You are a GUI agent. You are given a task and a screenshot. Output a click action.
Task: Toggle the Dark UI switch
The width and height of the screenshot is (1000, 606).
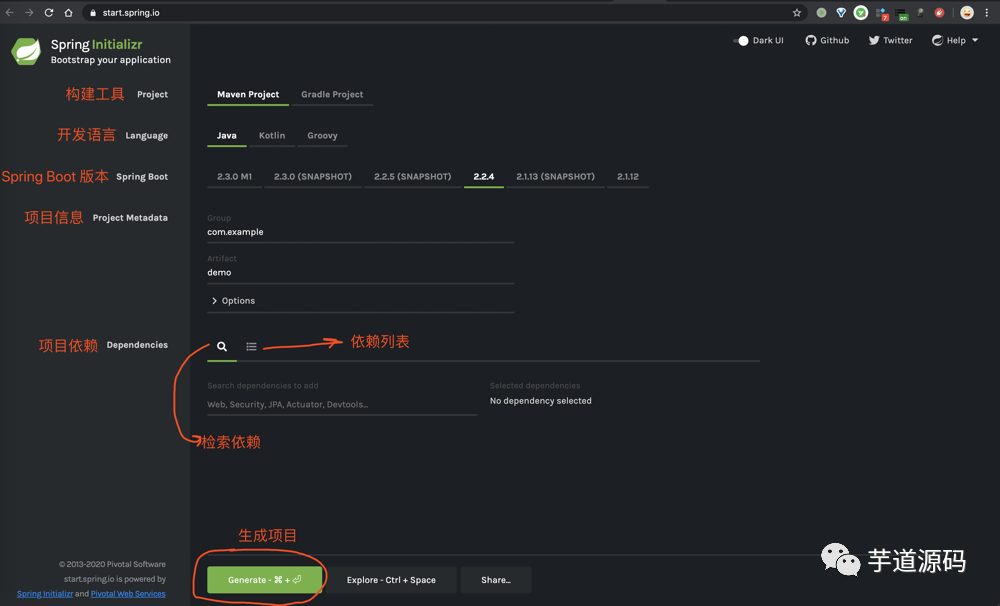[x=741, y=41]
